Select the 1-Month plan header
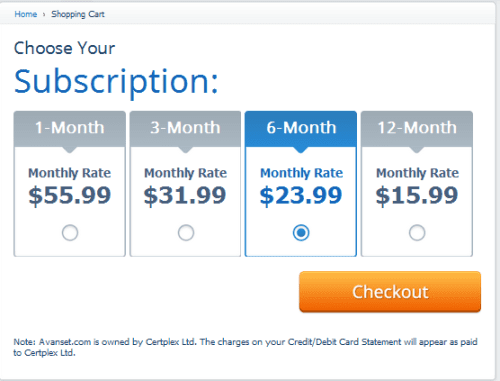500x381 pixels. pyautogui.click(x=70, y=129)
